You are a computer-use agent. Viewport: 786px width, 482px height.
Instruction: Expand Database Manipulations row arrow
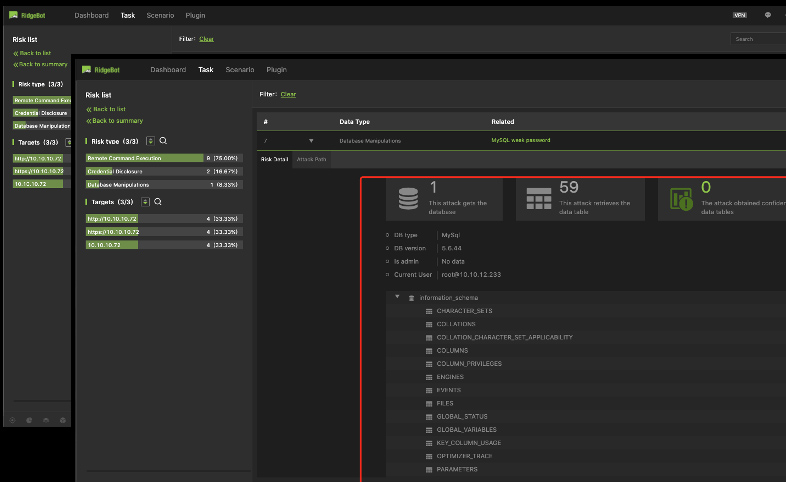coord(311,141)
